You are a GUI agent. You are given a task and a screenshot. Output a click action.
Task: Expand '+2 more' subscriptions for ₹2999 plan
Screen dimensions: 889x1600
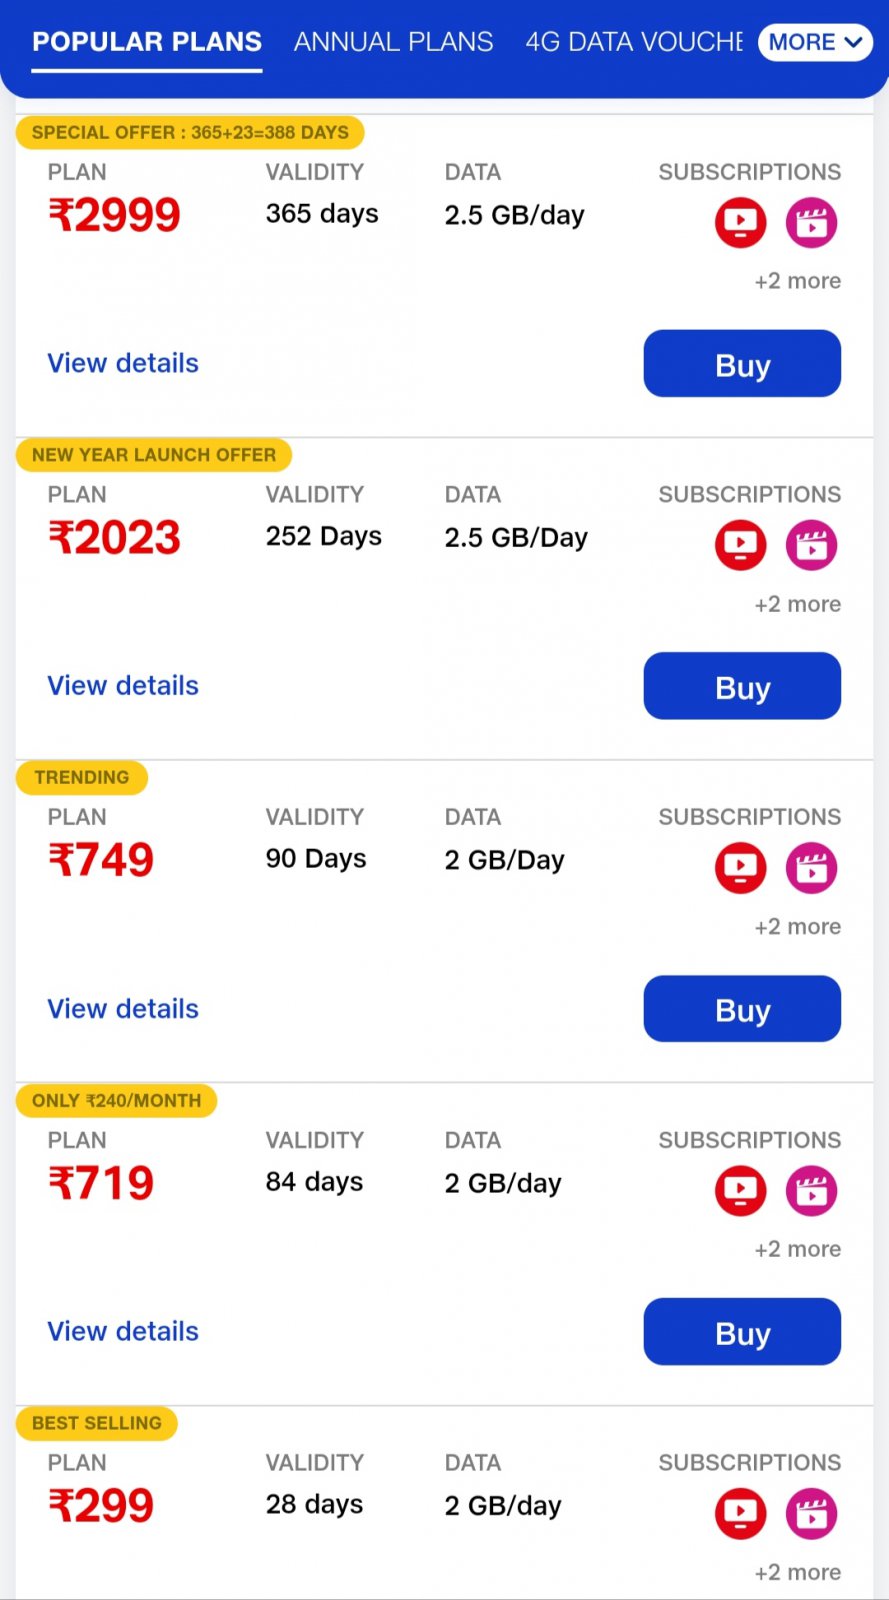point(797,281)
